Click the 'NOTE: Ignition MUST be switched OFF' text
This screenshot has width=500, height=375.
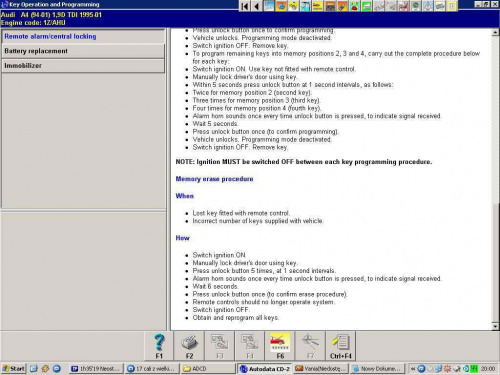[x=304, y=162]
